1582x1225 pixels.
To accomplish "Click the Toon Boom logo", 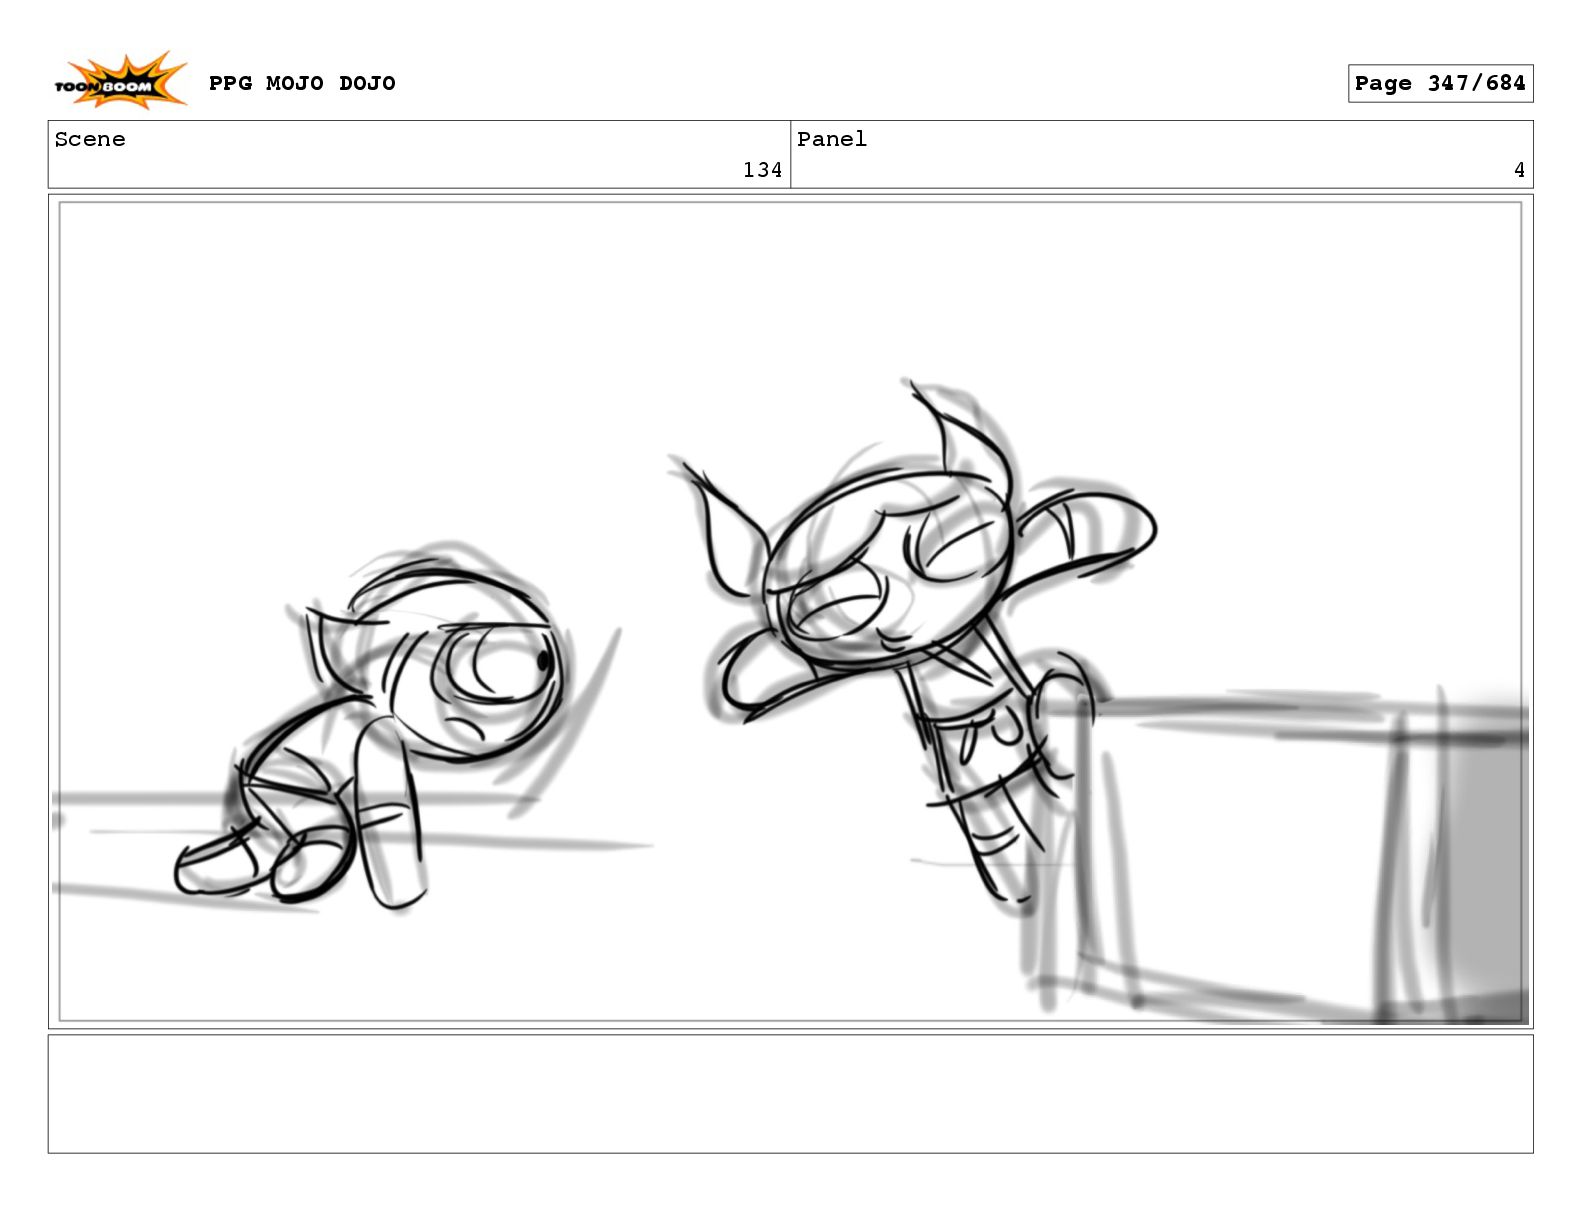I will 120,82.
